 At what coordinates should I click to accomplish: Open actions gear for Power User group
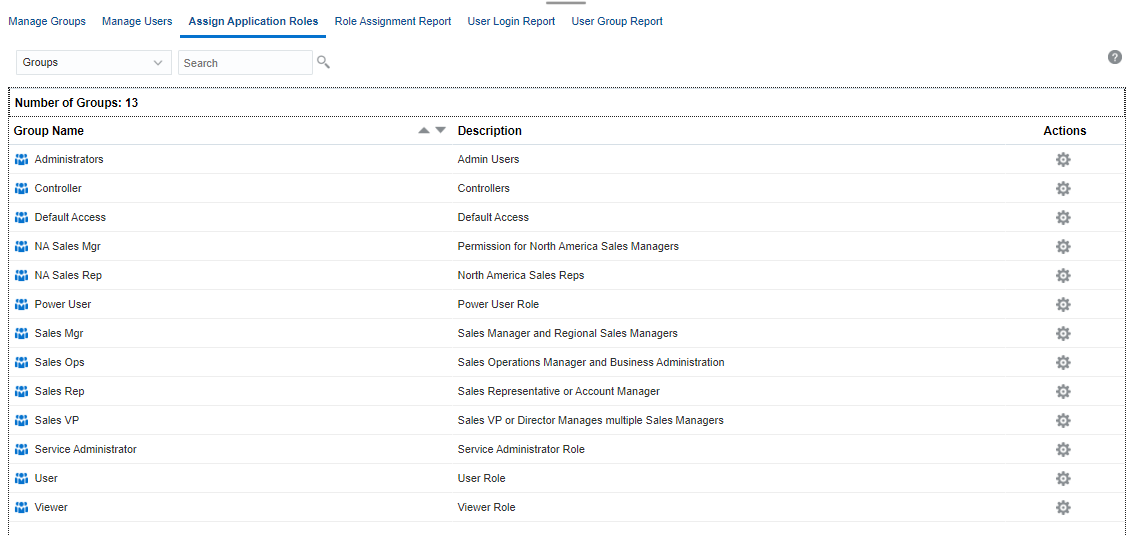point(1063,305)
